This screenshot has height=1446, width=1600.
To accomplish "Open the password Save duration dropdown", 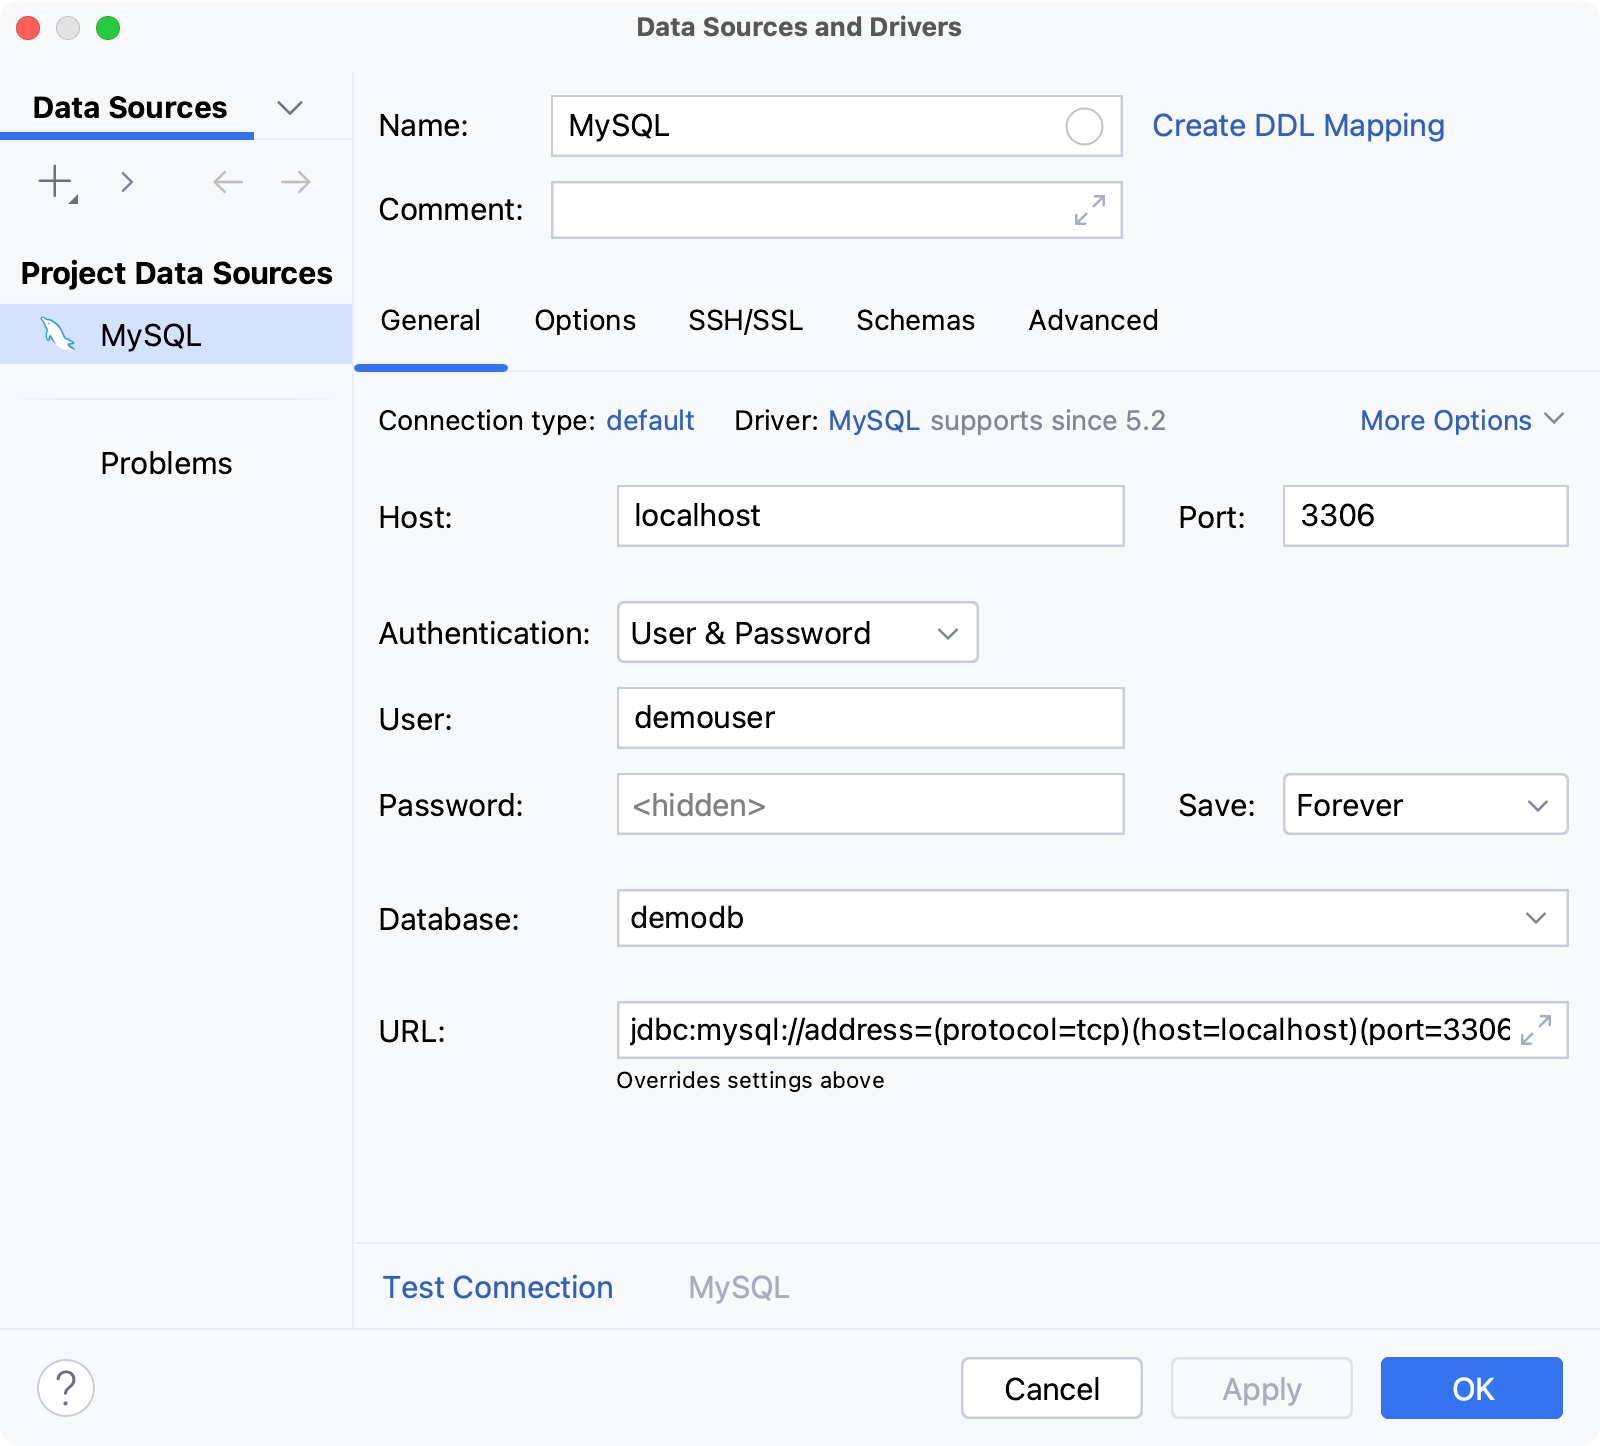I will click(1537, 804).
